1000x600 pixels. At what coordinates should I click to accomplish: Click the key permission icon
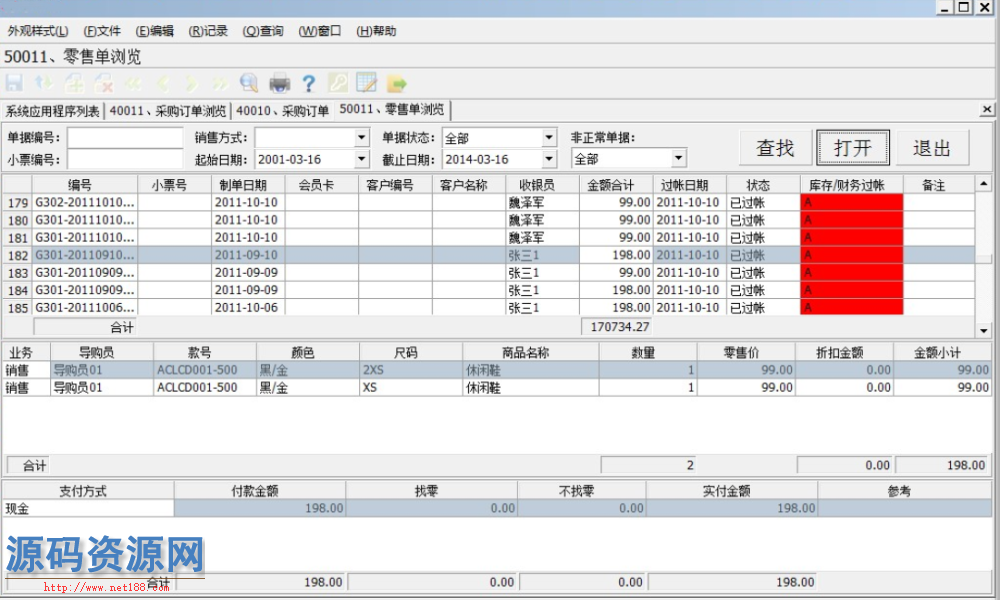(338, 84)
